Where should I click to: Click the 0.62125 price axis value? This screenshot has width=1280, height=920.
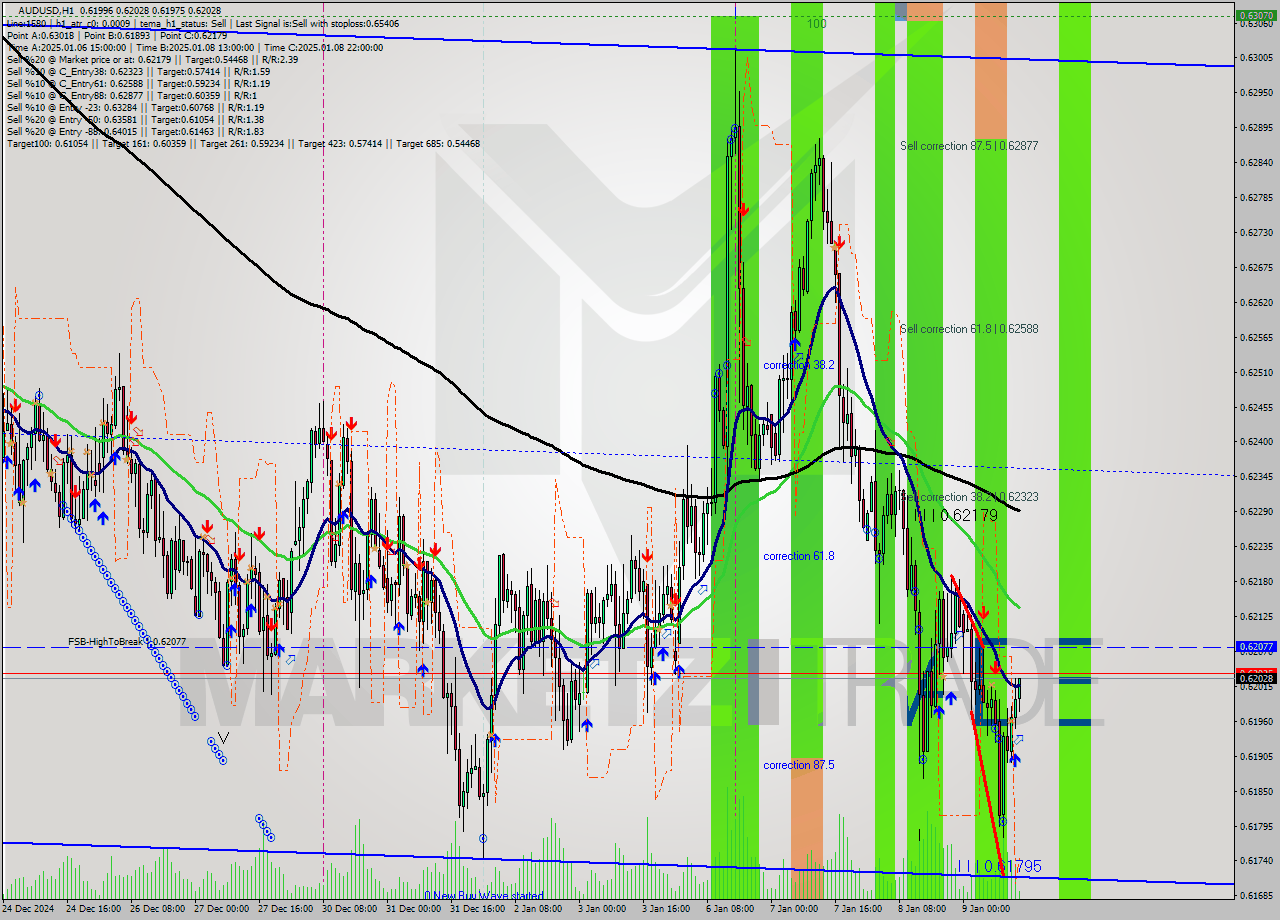[1255, 617]
